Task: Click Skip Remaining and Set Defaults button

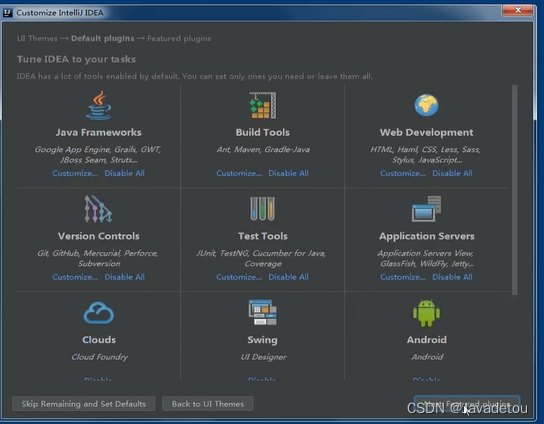Action: 84,404
